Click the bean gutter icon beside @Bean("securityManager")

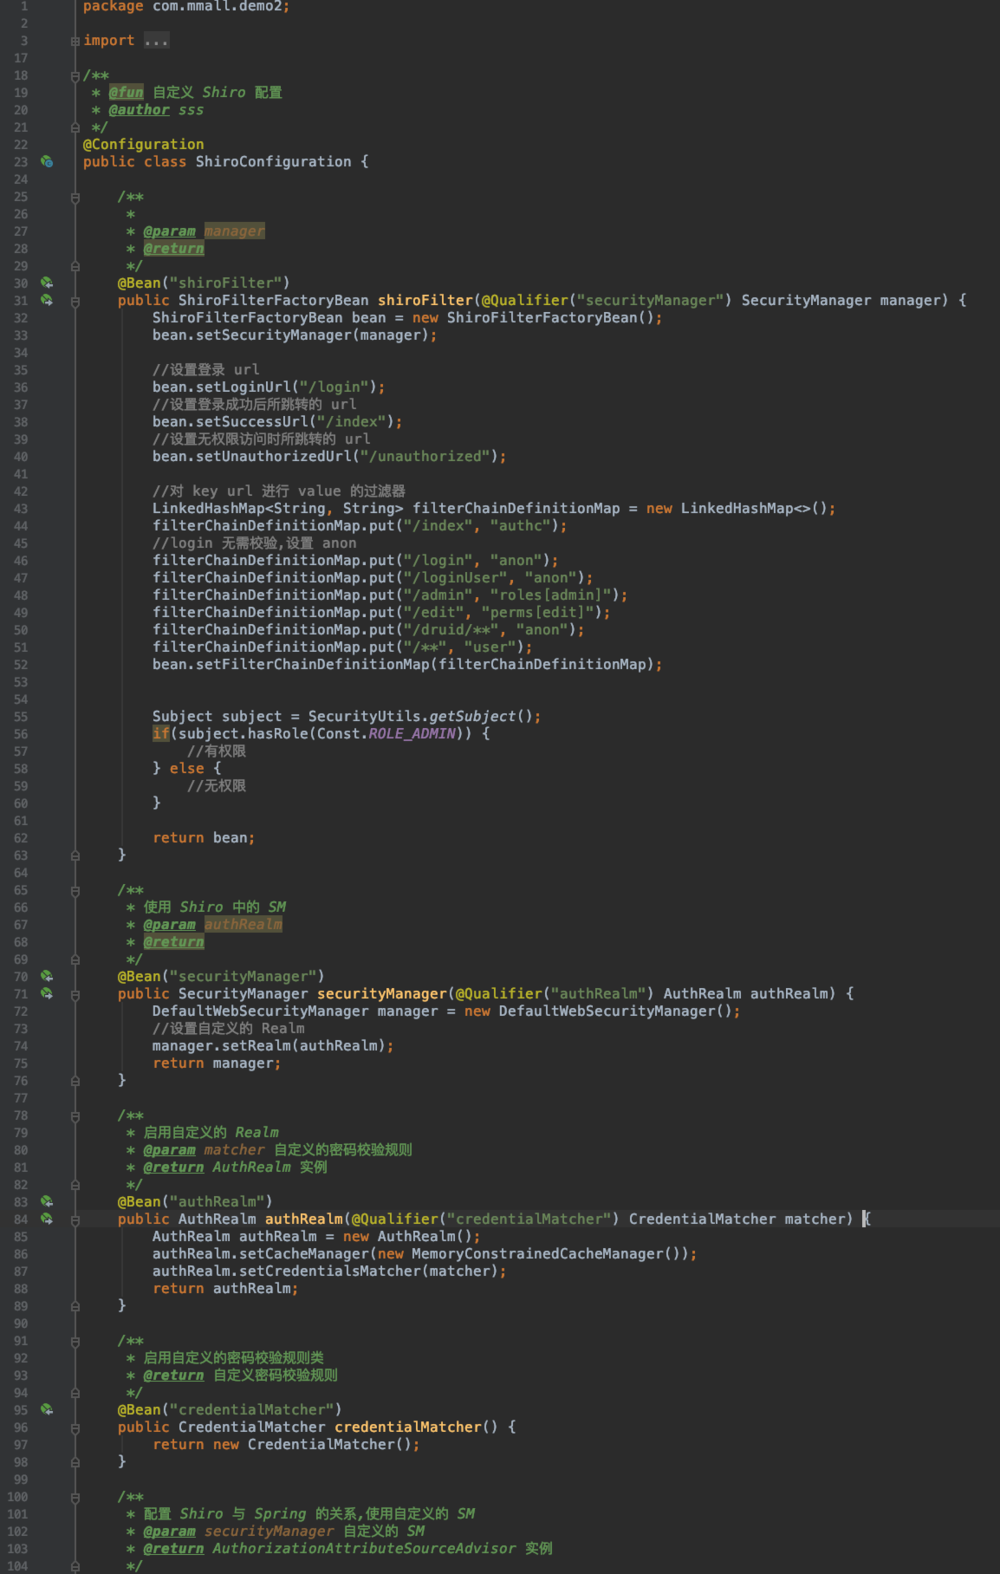coord(47,976)
